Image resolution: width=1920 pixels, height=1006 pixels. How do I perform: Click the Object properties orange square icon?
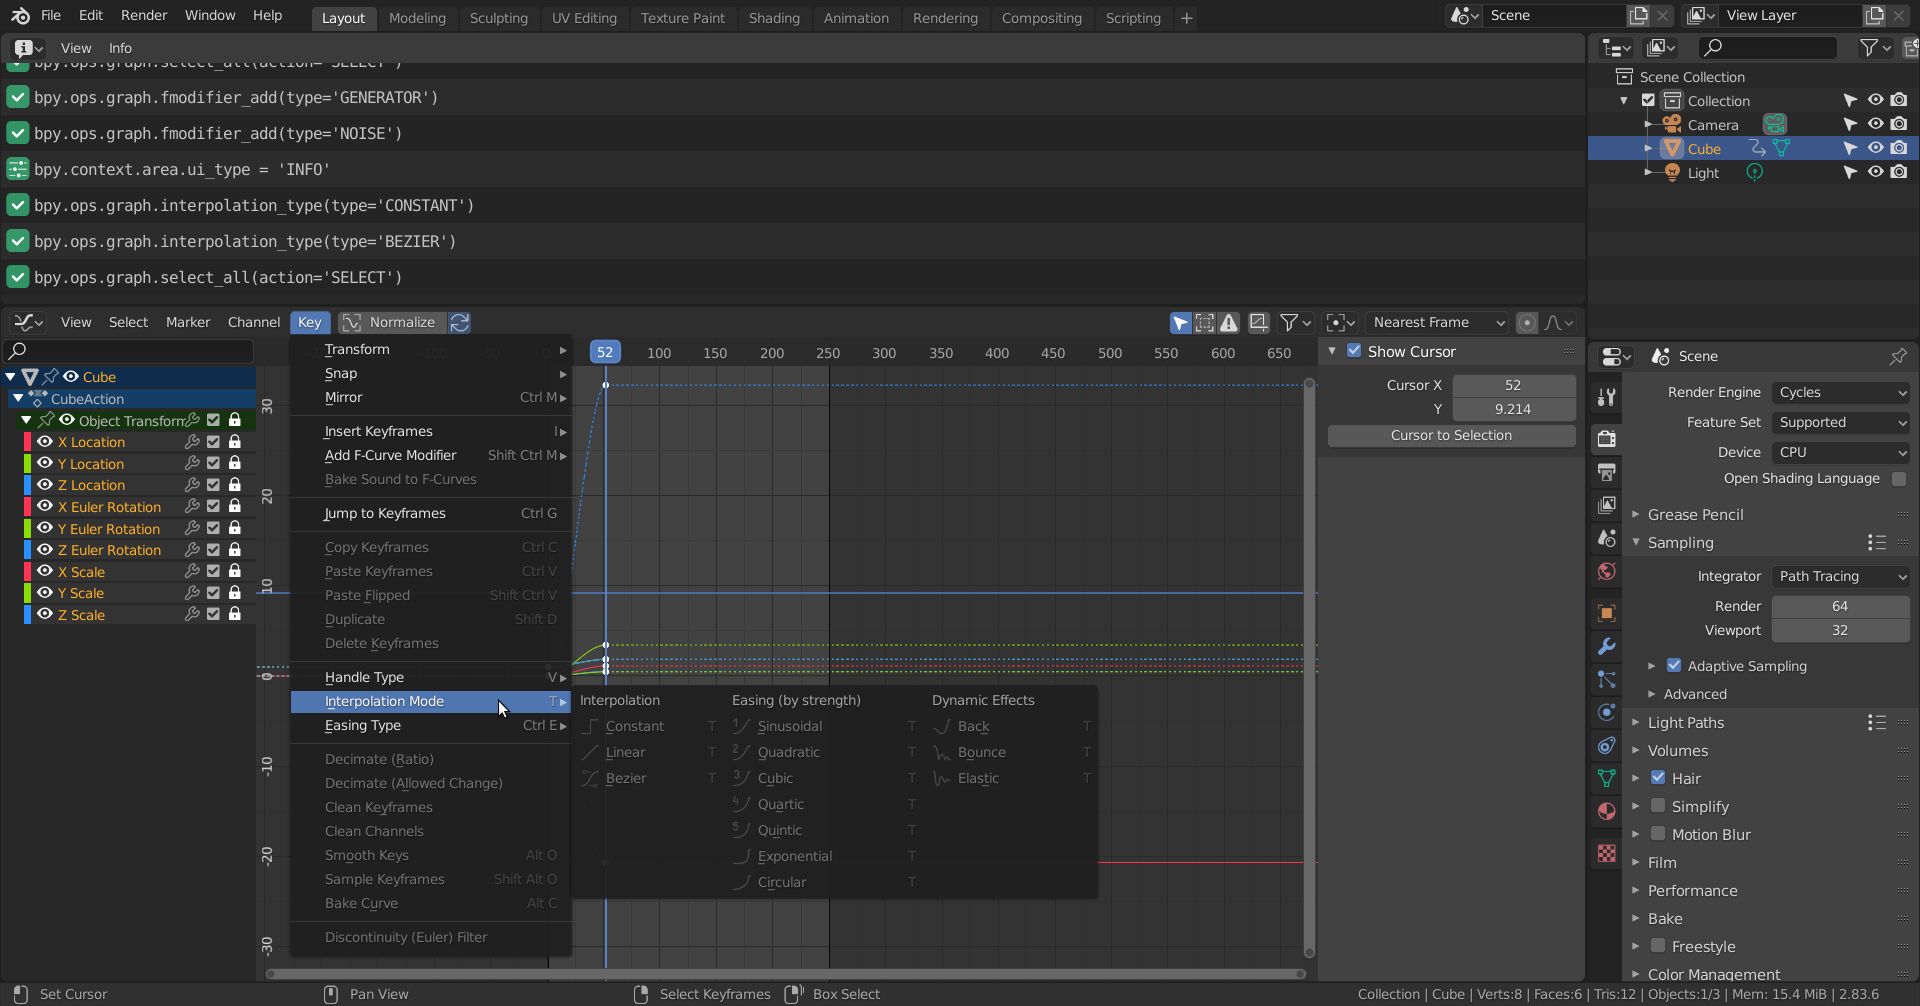[x=1607, y=613]
